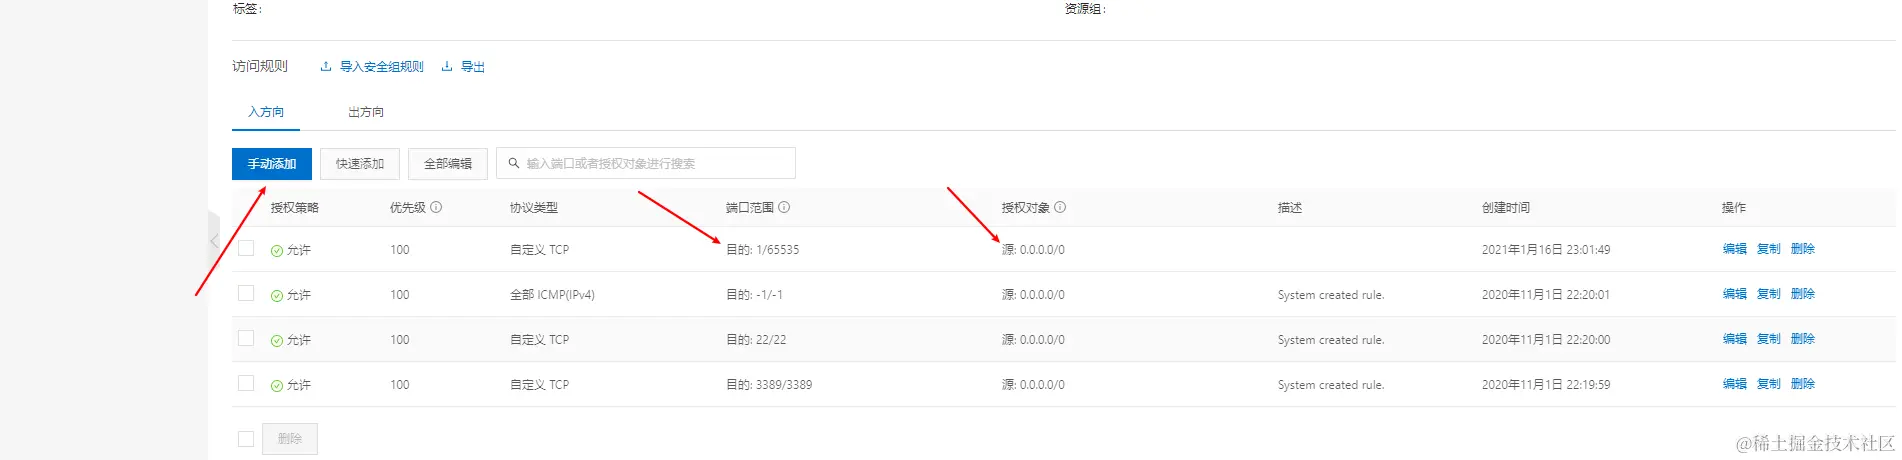The height and width of the screenshot is (460, 1902).
Task: Click the timestamp 2020年11月1日 22:19:59
Action: pyautogui.click(x=1546, y=385)
